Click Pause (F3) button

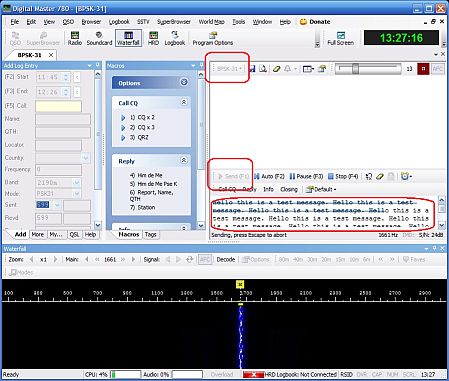pos(306,176)
